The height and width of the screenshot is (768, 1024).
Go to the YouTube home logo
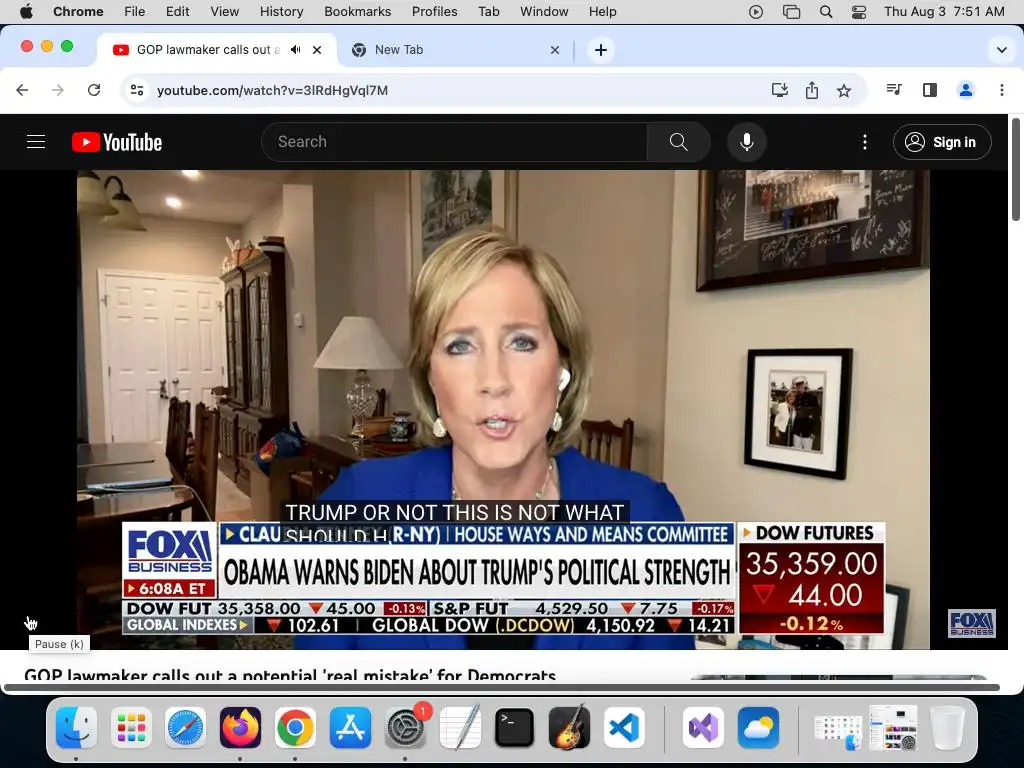click(117, 142)
